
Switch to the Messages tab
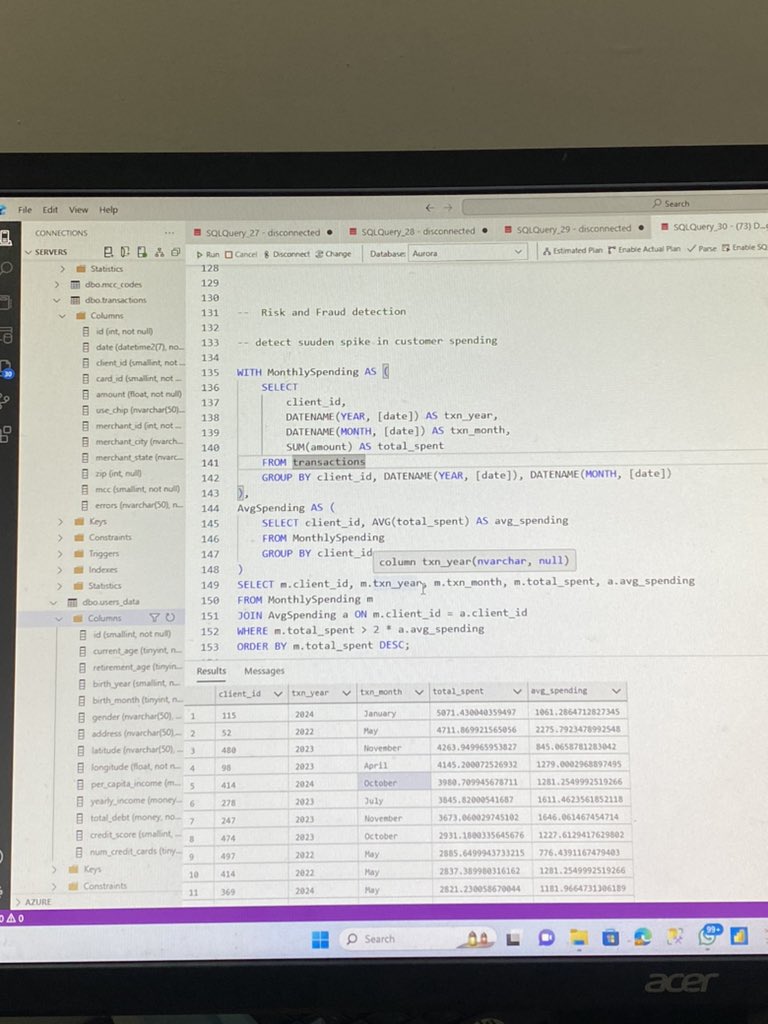tap(264, 671)
